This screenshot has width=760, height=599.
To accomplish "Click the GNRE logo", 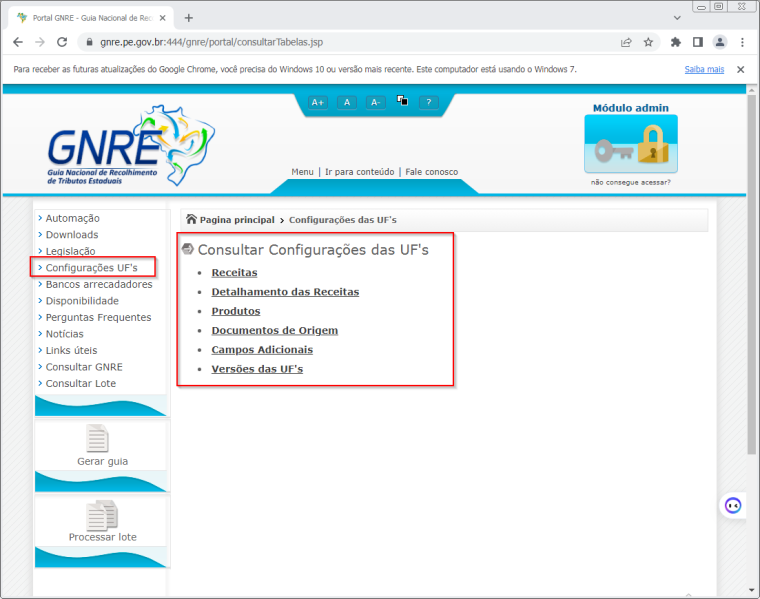I will 129,145.
